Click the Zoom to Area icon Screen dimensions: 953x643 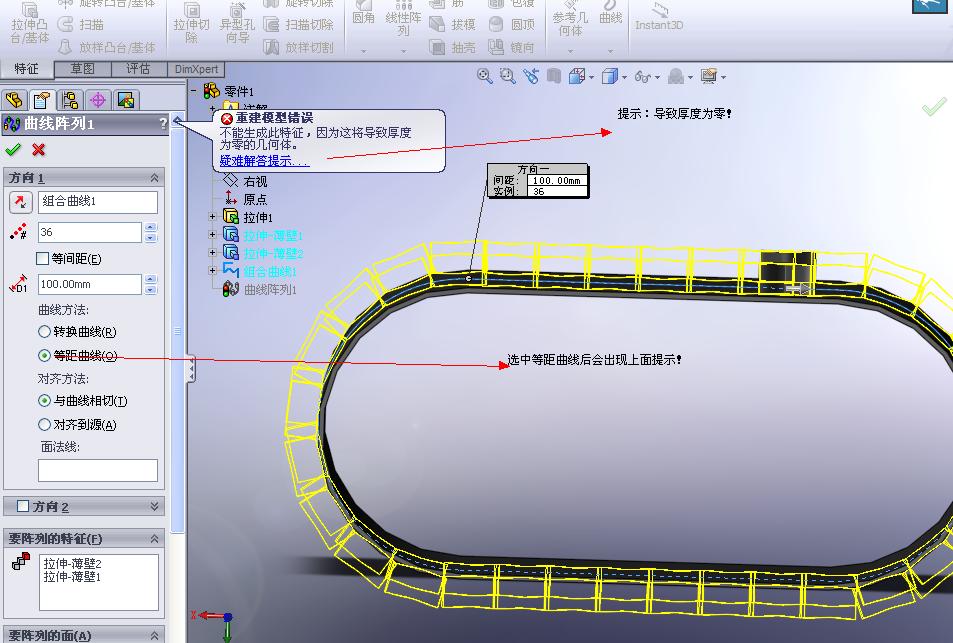pos(507,76)
